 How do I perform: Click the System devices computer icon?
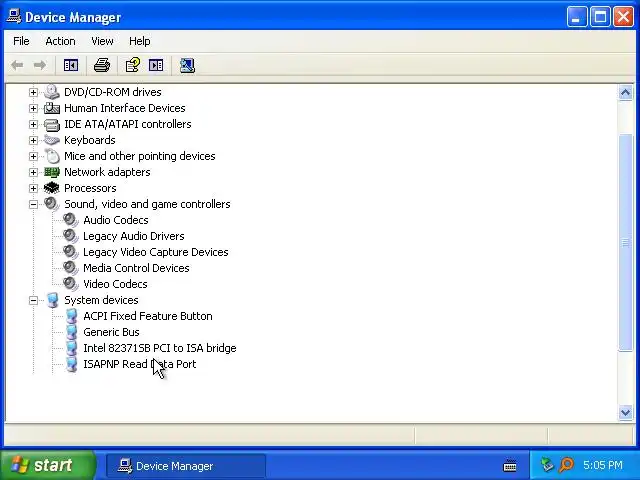[x=52, y=300]
